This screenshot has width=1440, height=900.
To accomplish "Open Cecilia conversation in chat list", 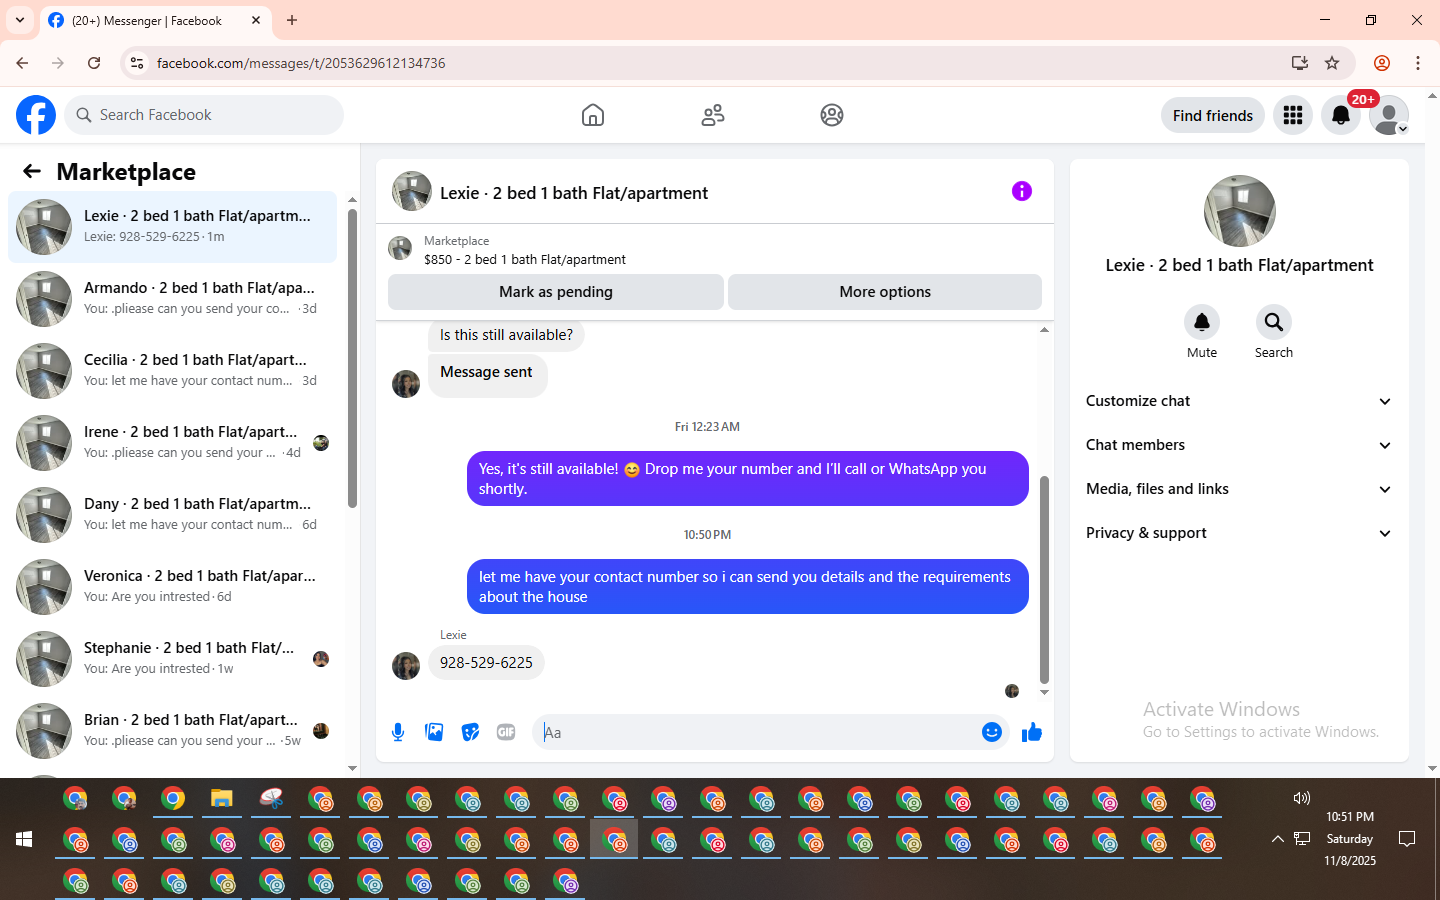I will pos(173,371).
